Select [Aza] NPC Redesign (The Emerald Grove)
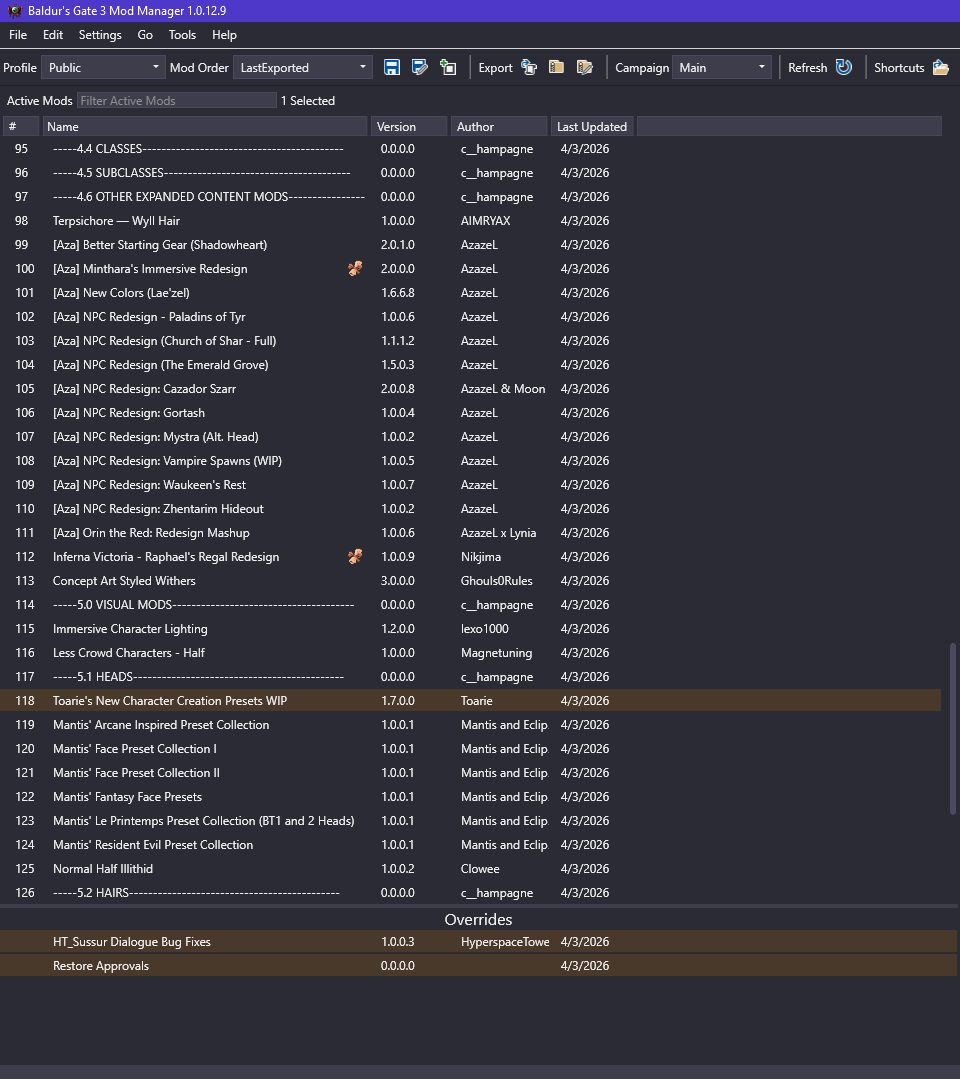The height and width of the screenshot is (1079, 960). pos(471,365)
